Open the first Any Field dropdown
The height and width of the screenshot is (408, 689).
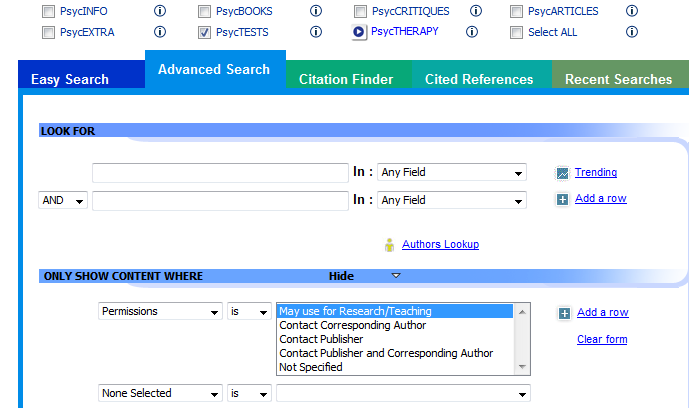click(452, 173)
